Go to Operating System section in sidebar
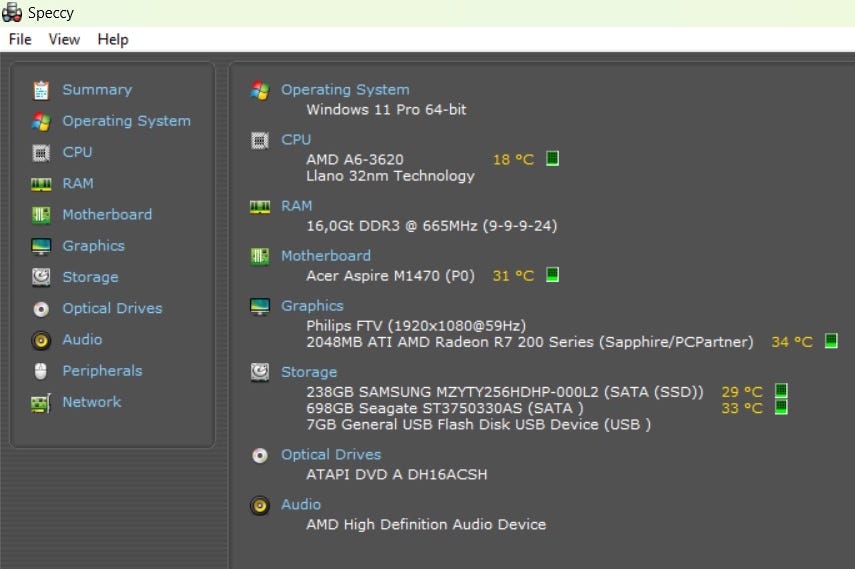Image resolution: width=855 pixels, height=569 pixels. click(x=127, y=121)
